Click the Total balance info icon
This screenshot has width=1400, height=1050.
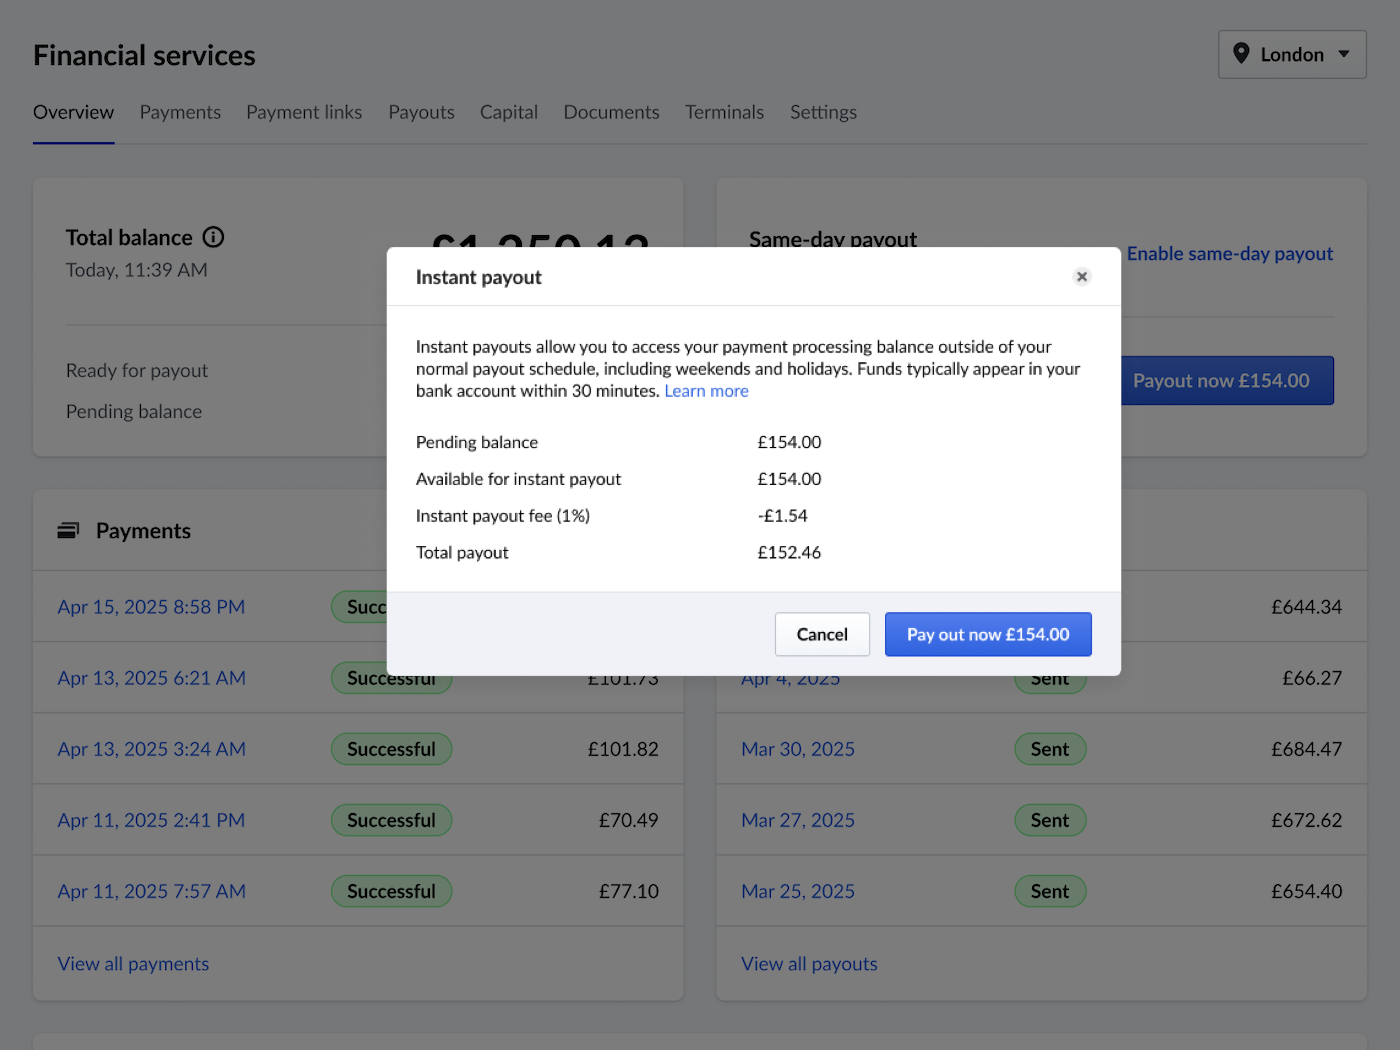pyautogui.click(x=213, y=237)
